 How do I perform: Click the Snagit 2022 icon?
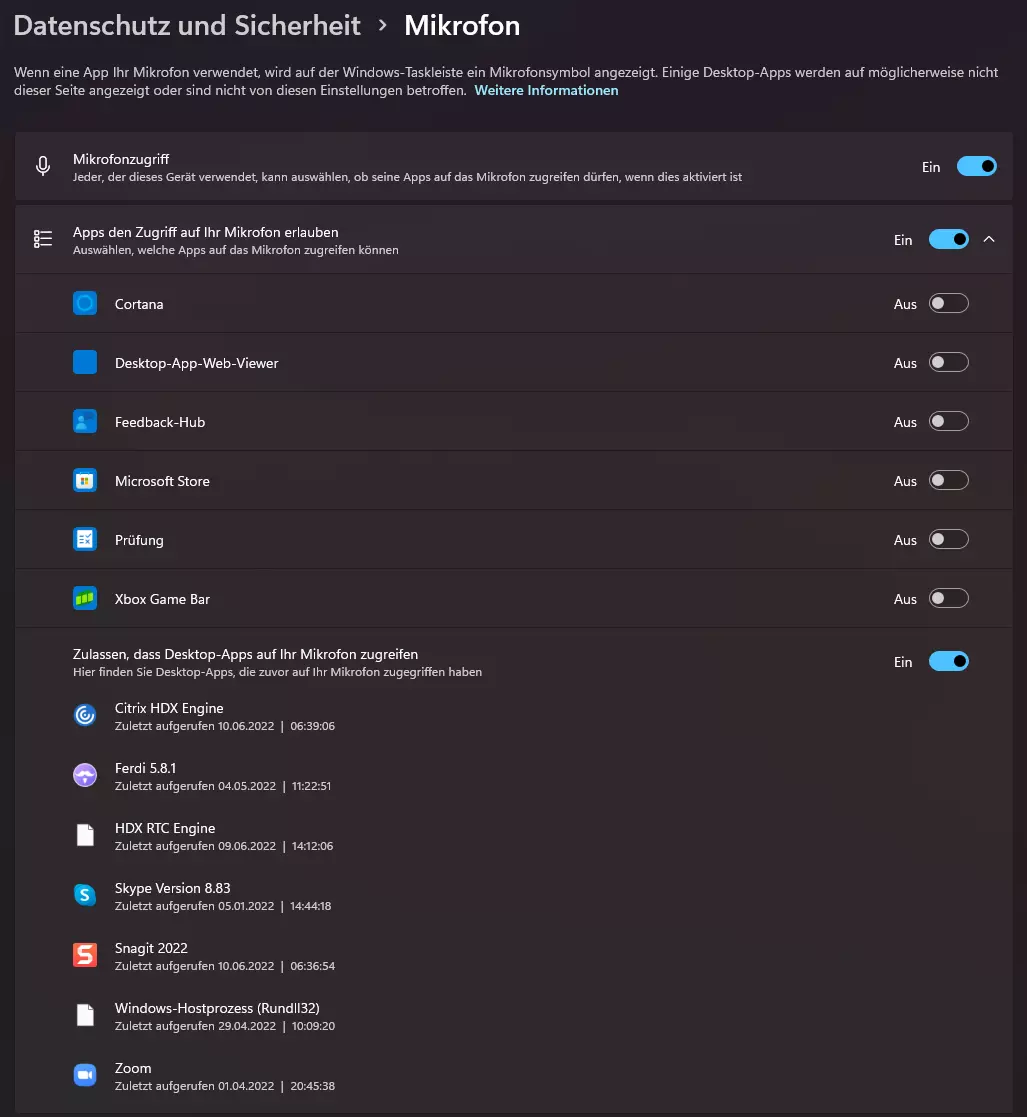[x=85, y=955]
